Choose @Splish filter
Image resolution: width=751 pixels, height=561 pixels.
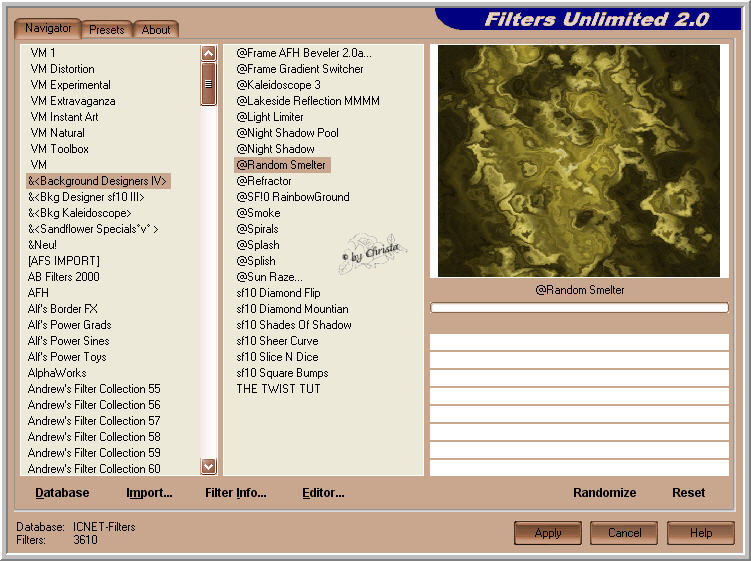[x=256, y=261]
